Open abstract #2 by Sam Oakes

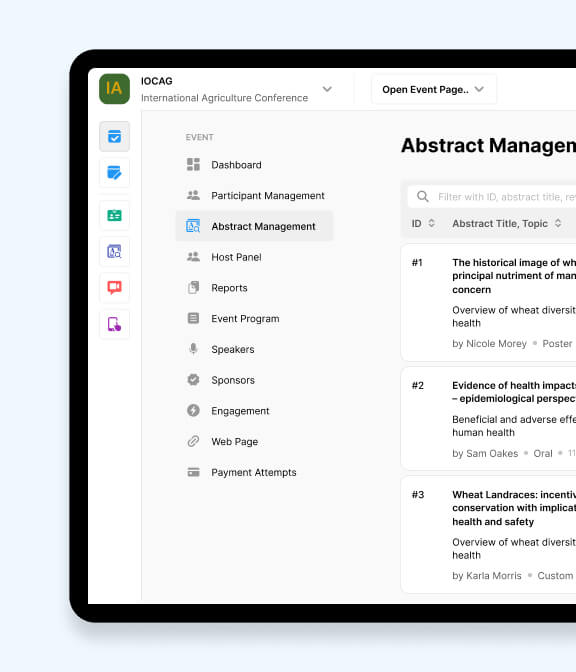coord(489,418)
